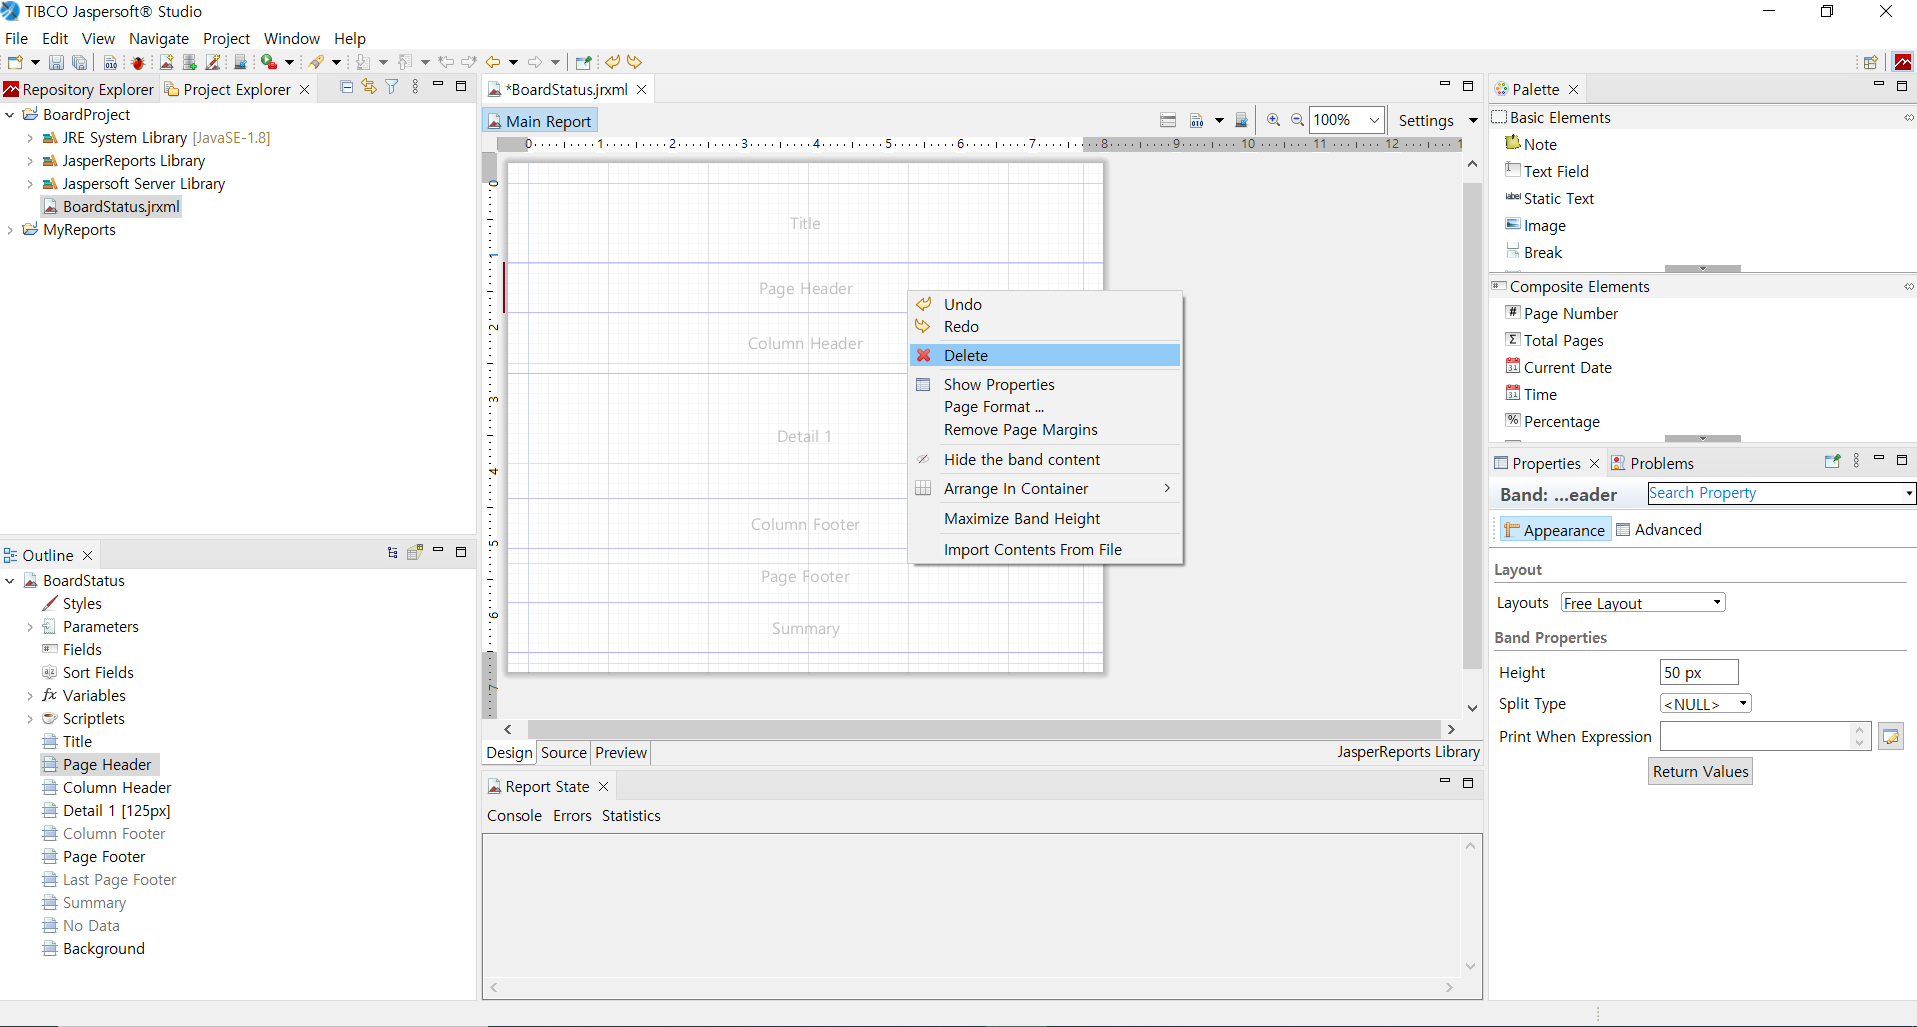Click the band Height input field
The height and width of the screenshot is (1027, 1917).
pyautogui.click(x=1699, y=672)
